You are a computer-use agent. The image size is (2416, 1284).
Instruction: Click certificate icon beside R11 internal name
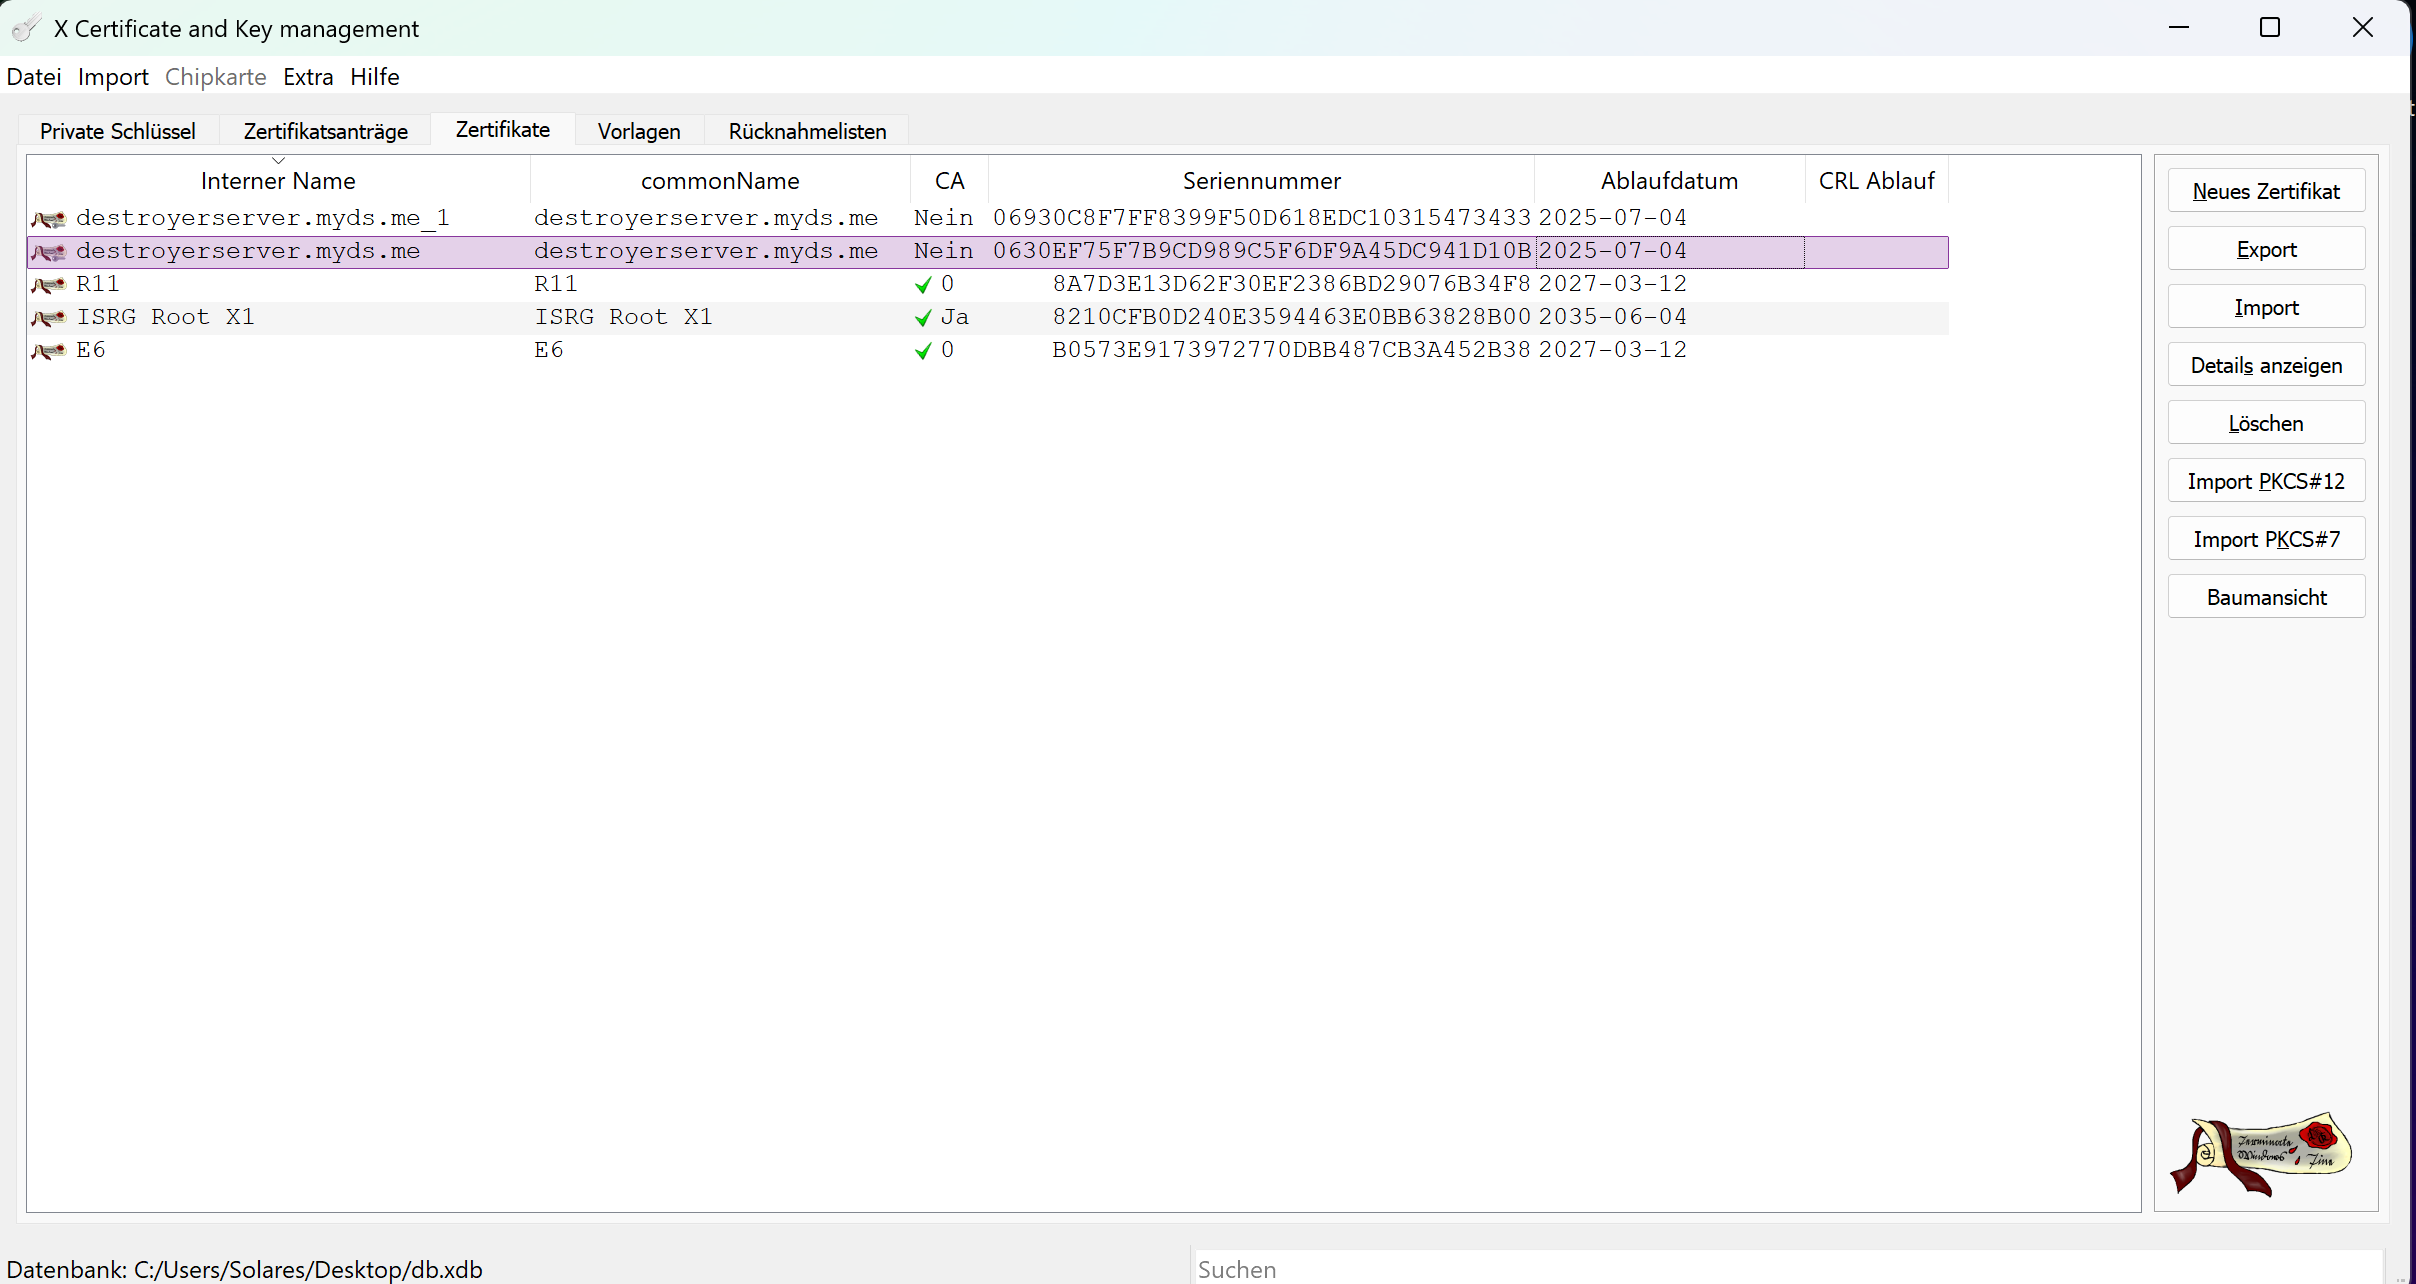(48, 285)
